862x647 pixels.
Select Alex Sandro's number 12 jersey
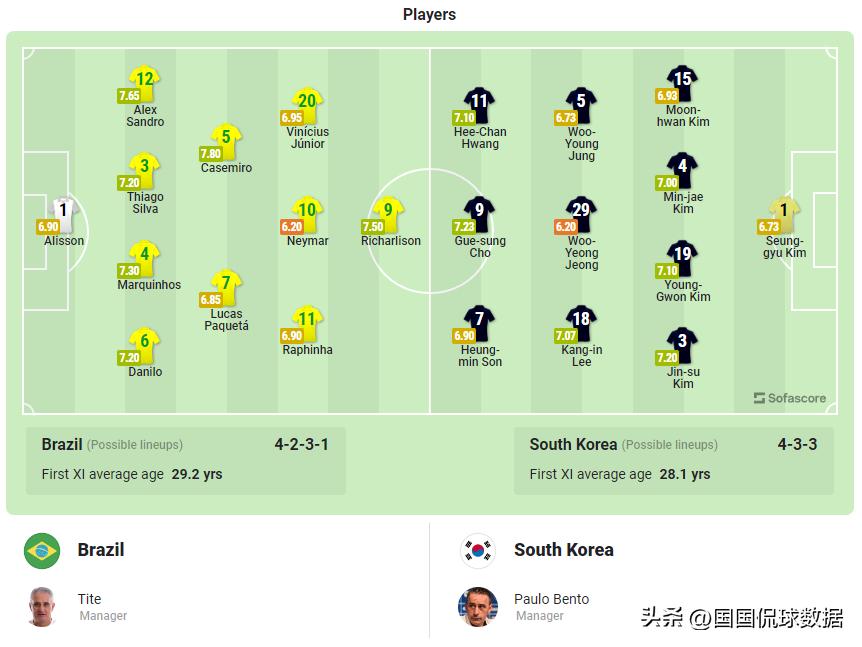(x=145, y=80)
